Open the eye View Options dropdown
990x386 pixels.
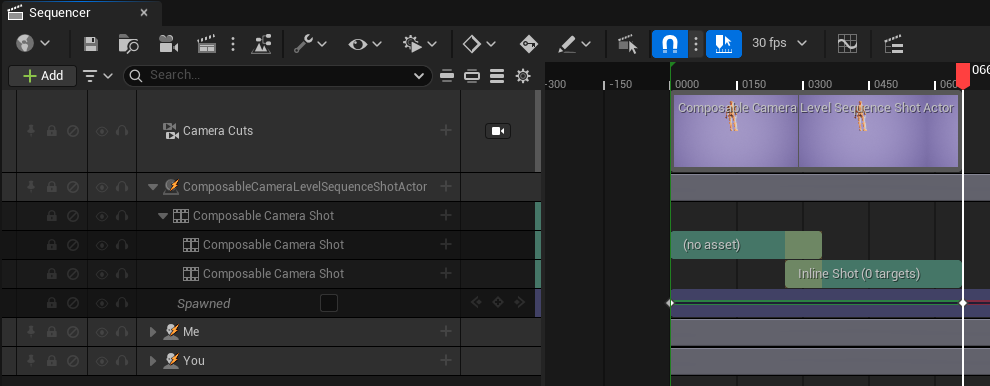365,44
